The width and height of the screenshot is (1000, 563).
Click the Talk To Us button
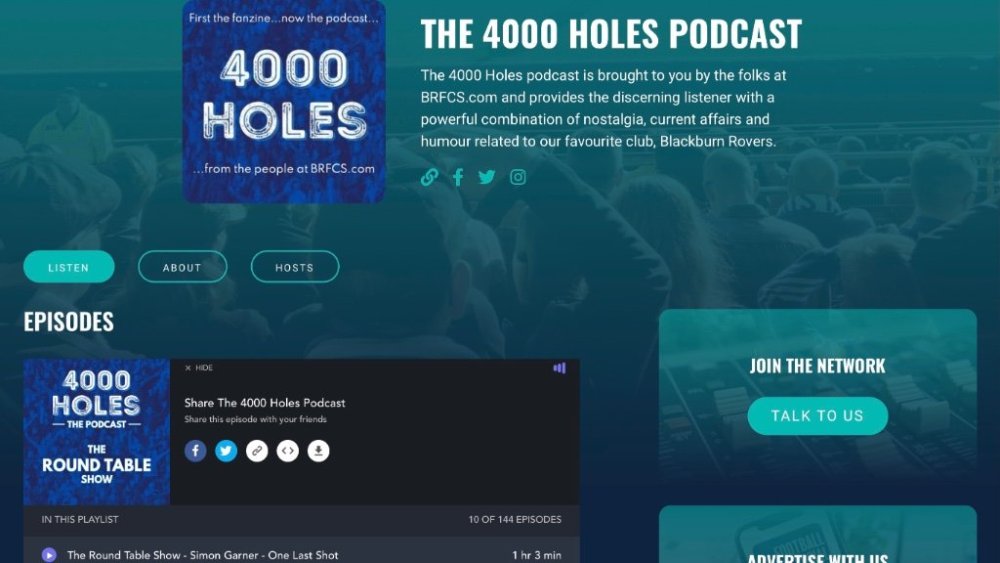(x=818, y=416)
